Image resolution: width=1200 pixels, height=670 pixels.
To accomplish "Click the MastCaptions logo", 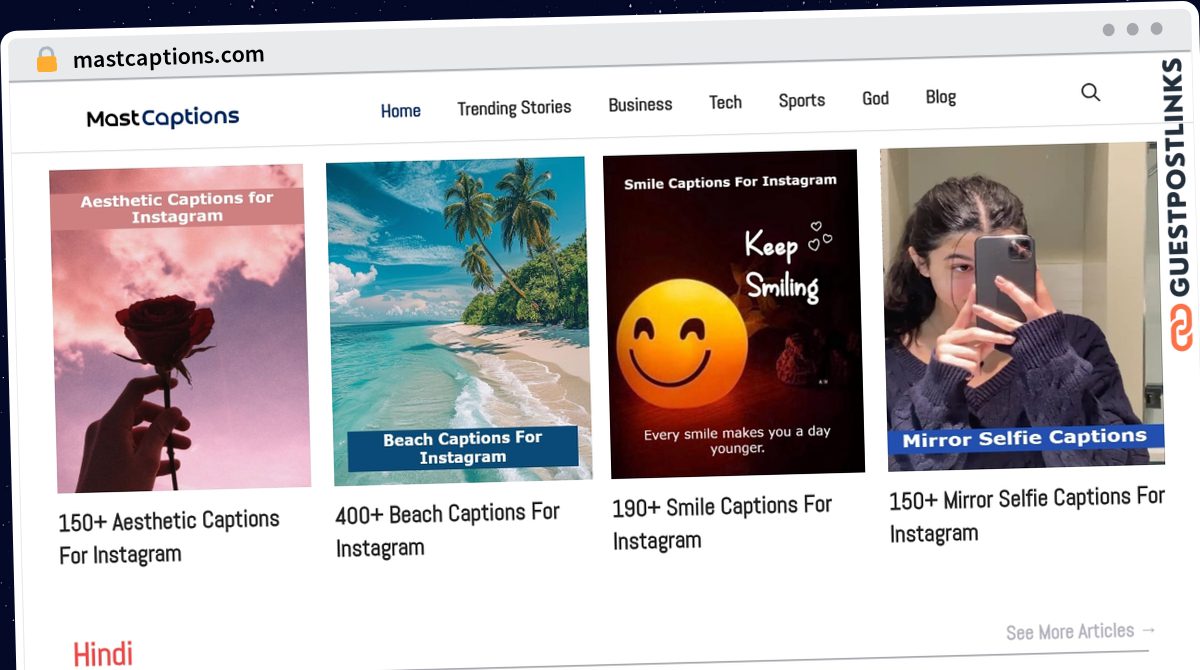I will 163,118.
